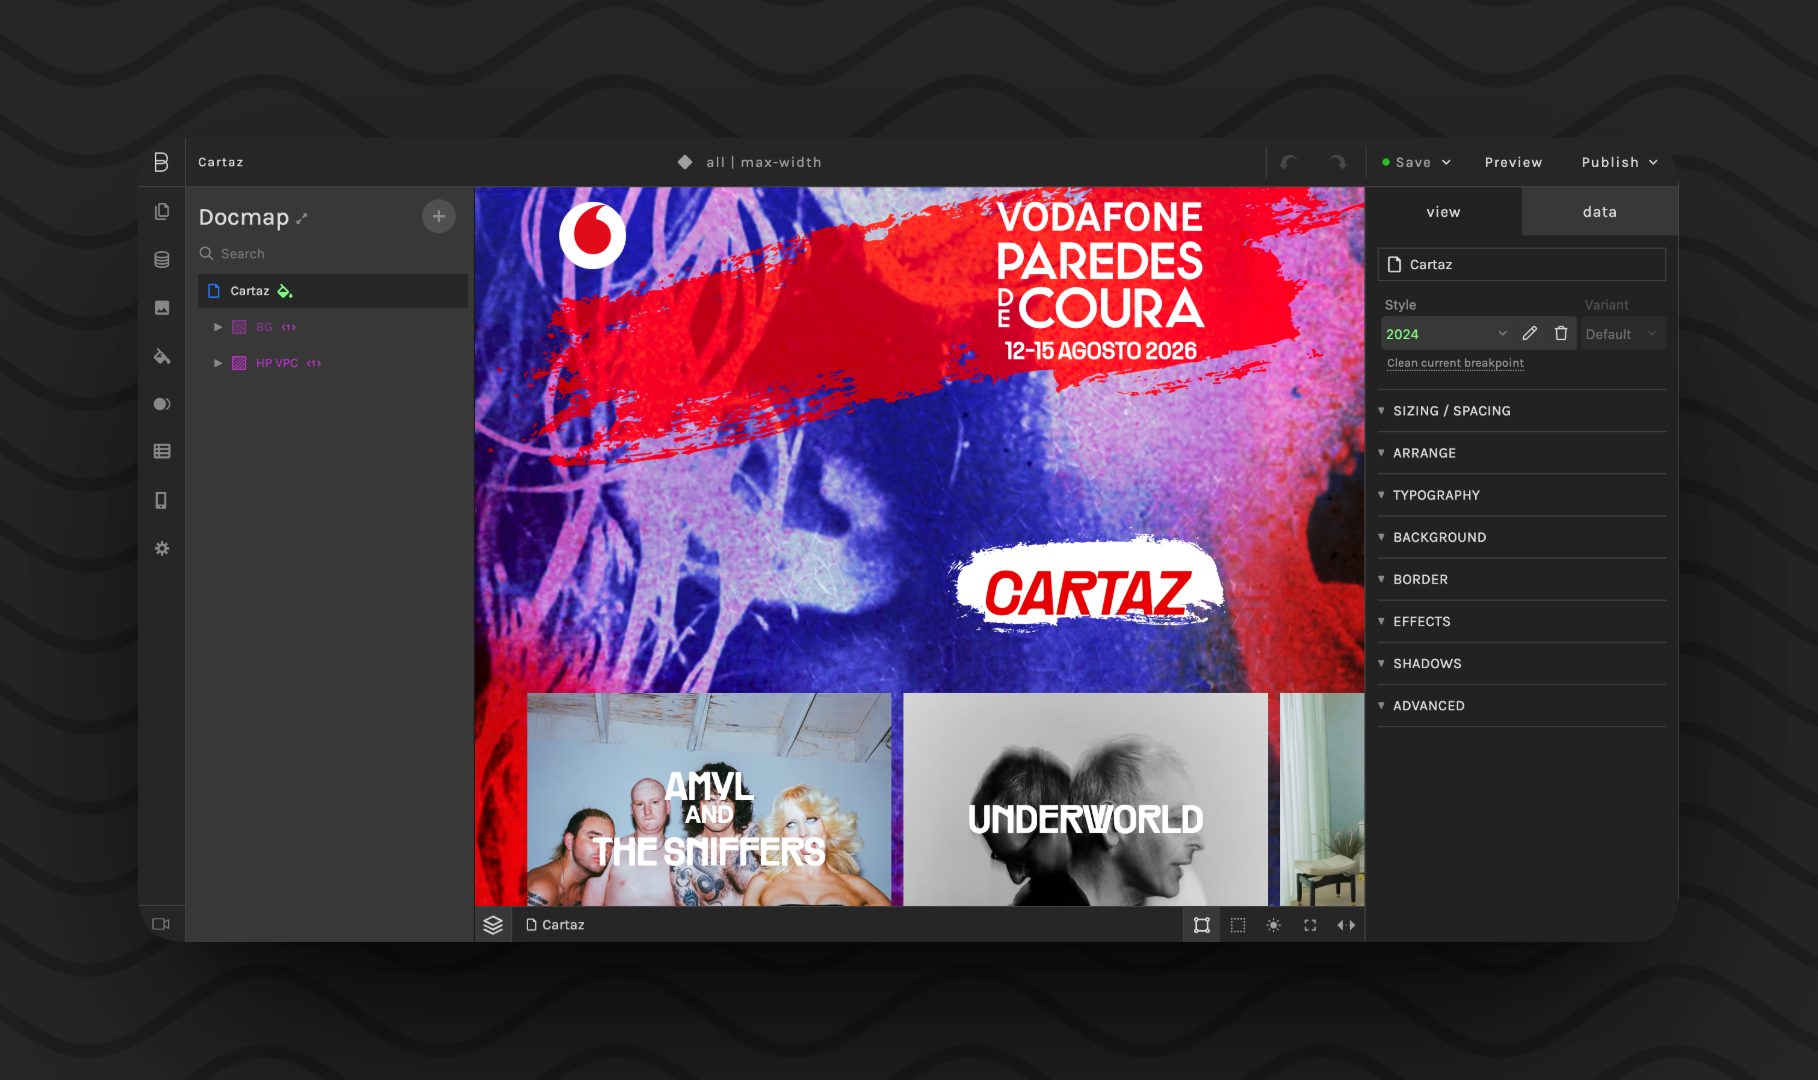The width and height of the screenshot is (1818, 1080).
Task: Toggle the dashed selection outline mode
Action: [x=1237, y=925]
